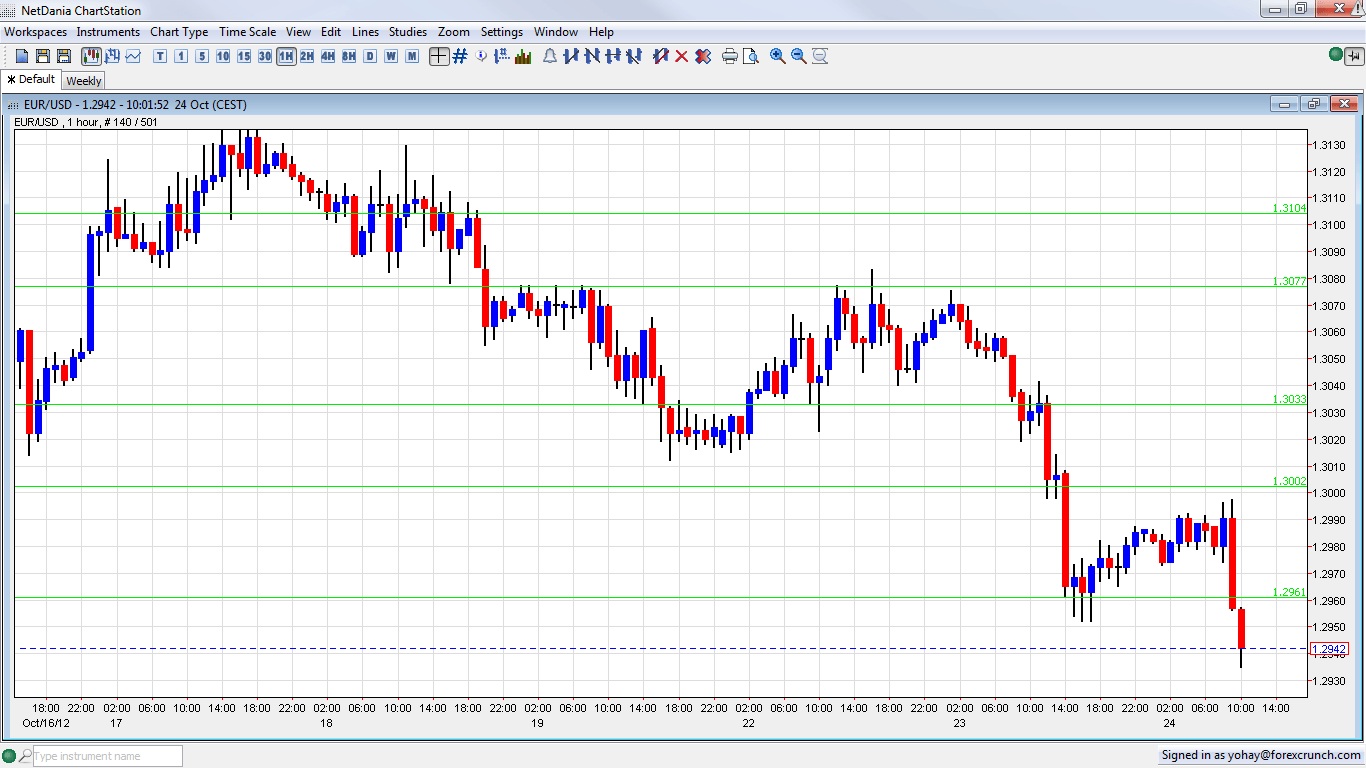Click the first Save icon in toolbar

[43, 56]
